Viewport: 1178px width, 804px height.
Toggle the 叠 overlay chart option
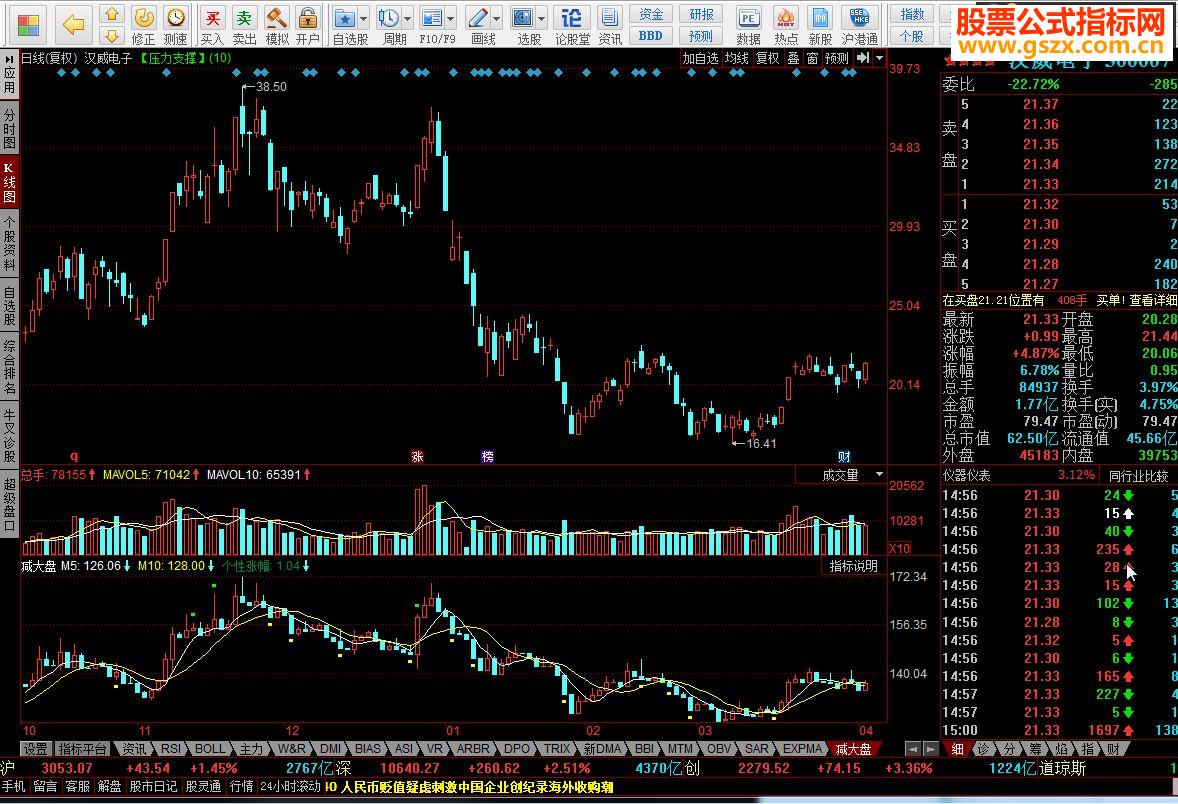(793, 58)
